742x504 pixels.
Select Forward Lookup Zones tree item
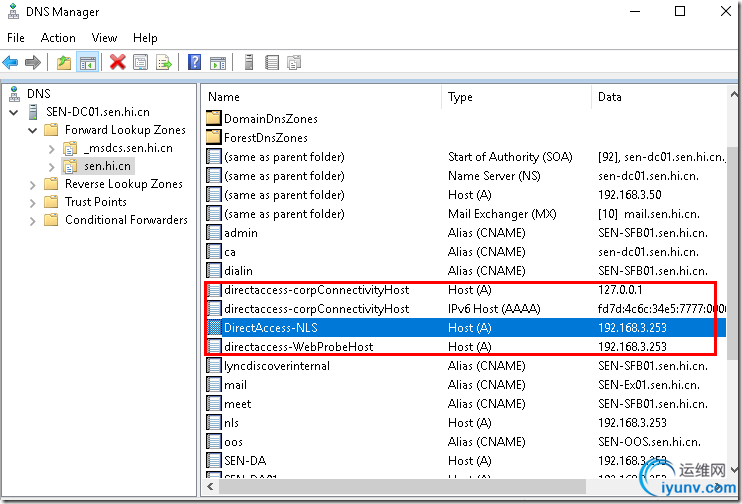click(125, 130)
